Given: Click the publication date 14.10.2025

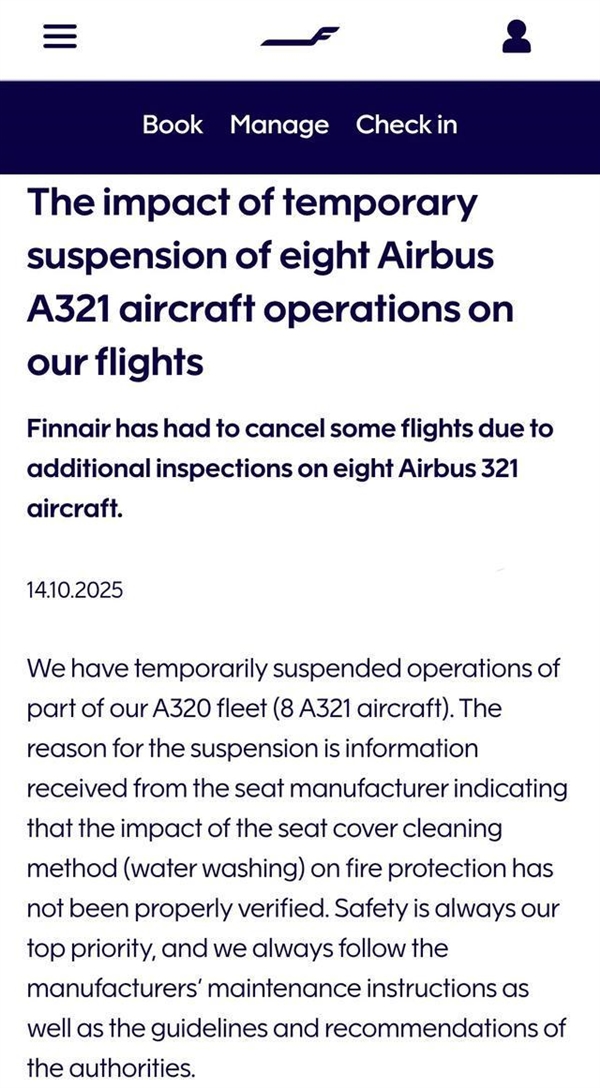Looking at the screenshot, I should click(75, 590).
